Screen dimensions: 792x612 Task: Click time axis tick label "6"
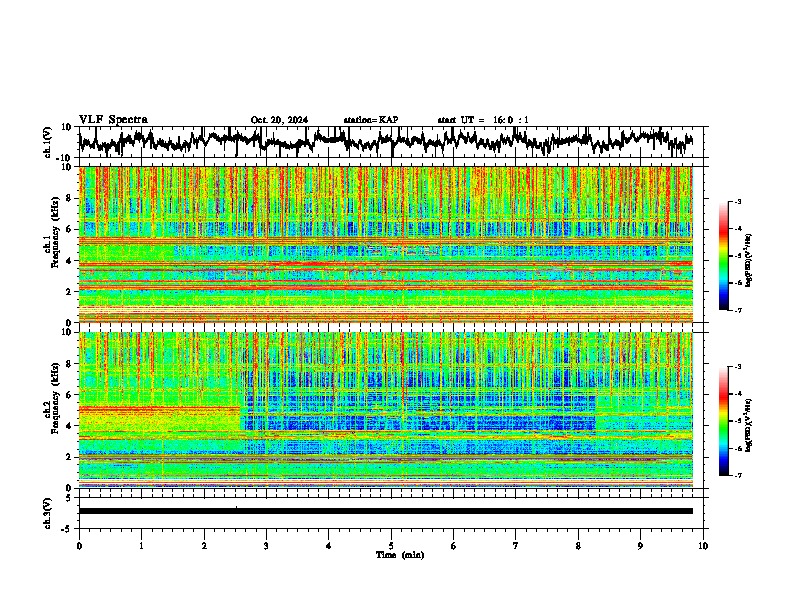[x=454, y=546]
